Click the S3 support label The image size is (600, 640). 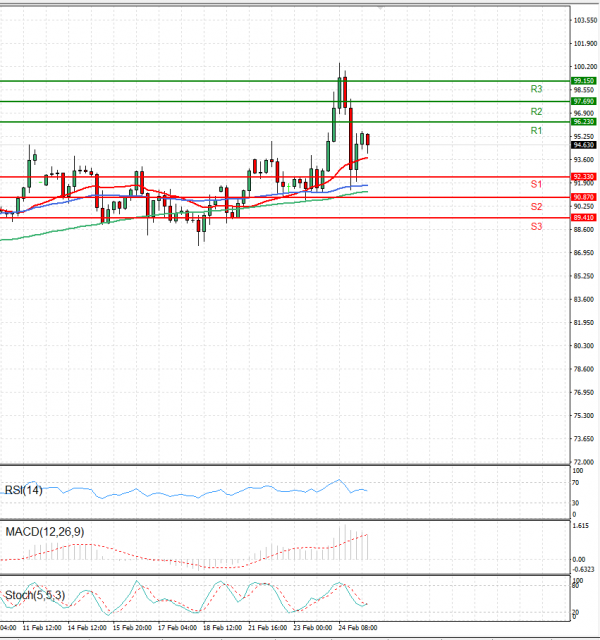point(536,227)
